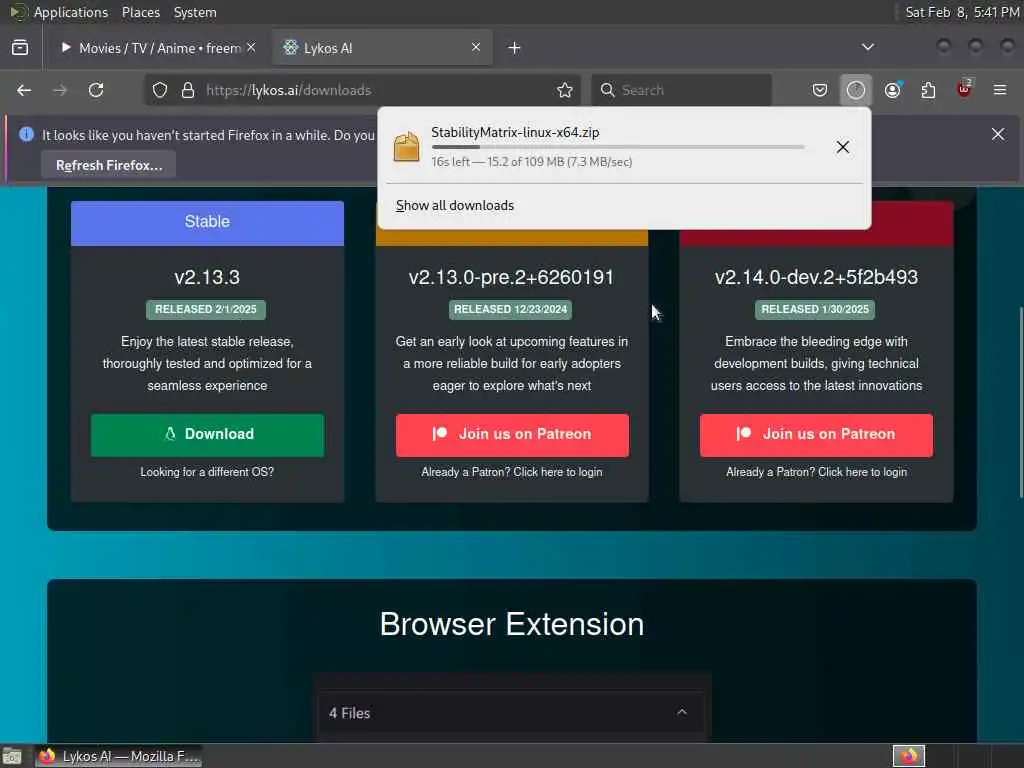Click Join us on Patreon for v2.14.0-dev.2
Image resolution: width=1024 pixels, height=768 pixels.
816,434
